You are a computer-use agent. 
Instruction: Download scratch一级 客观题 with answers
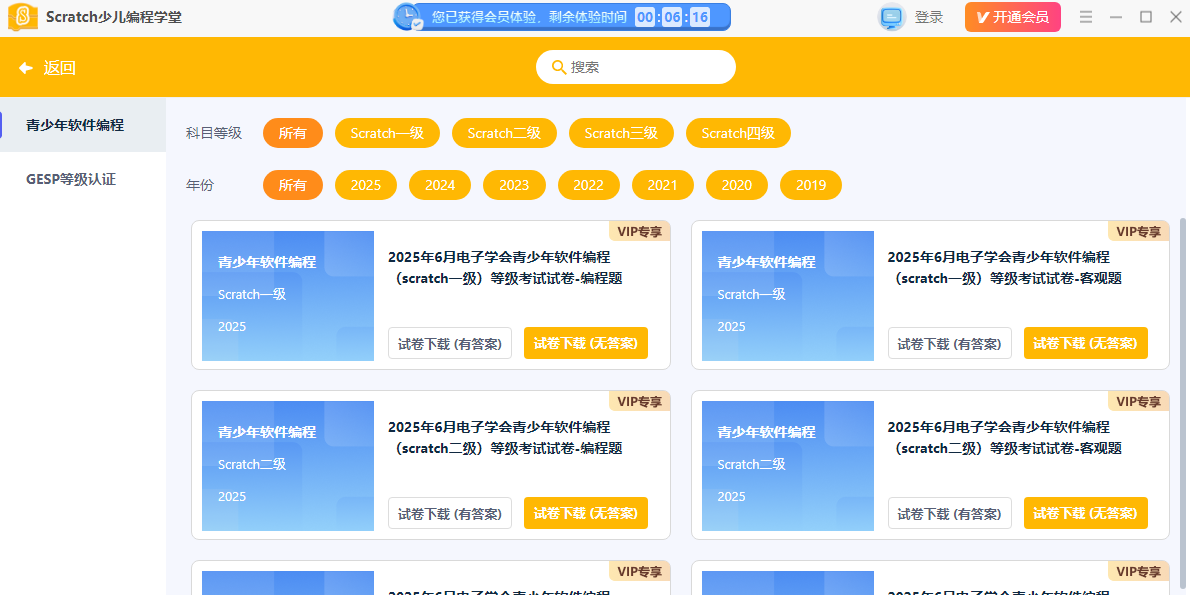[x=950, y=343]
